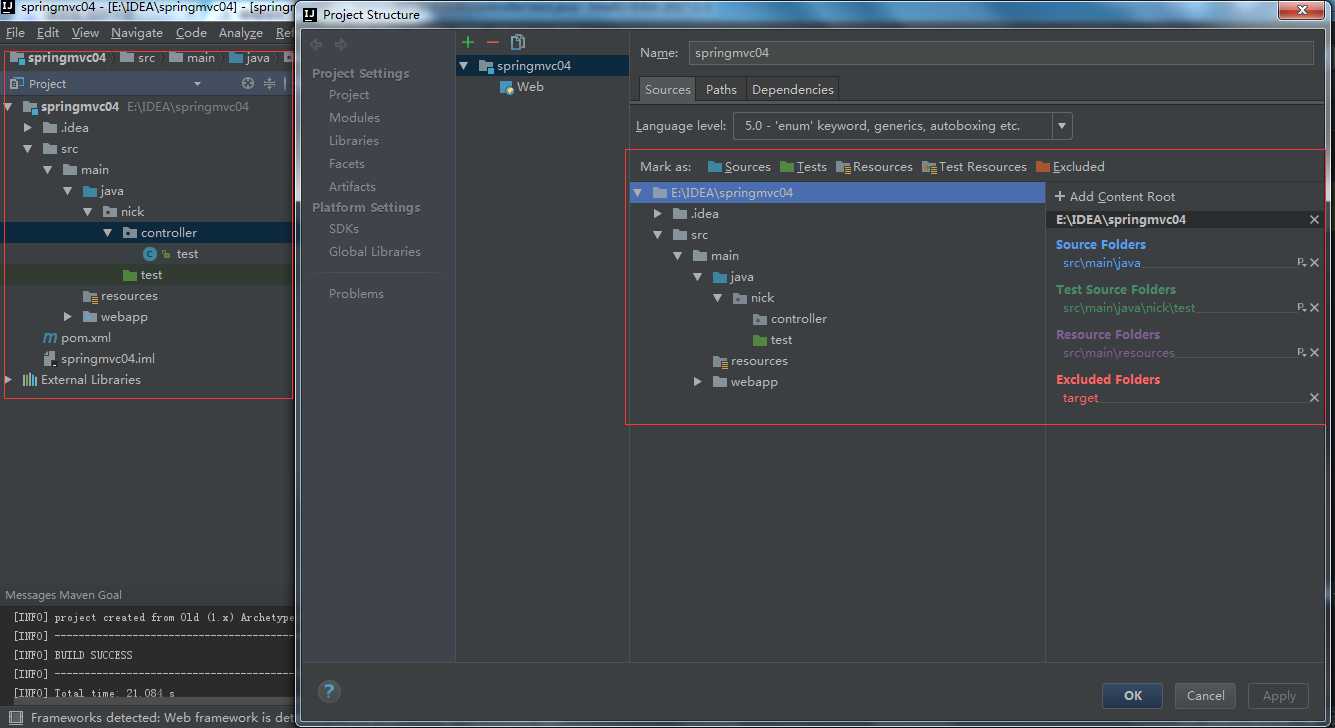Click the OK button
This screenshot has height=728, width=1335.
[1132, 696]
